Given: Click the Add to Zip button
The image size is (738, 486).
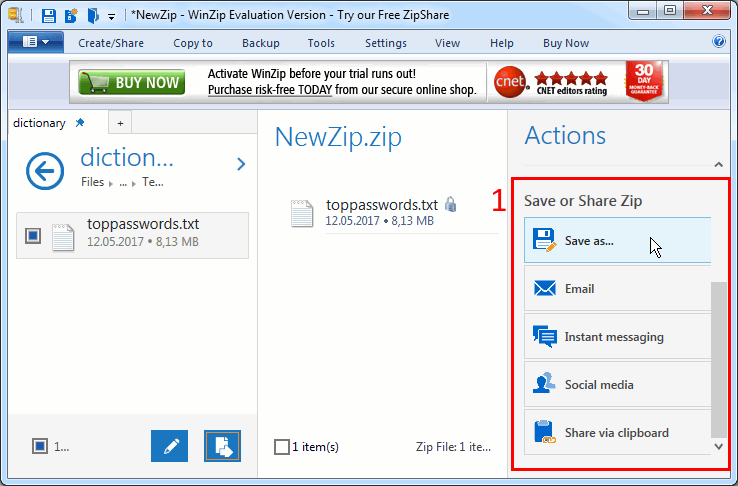Looking at the screenshot, I should pos(223,446).
